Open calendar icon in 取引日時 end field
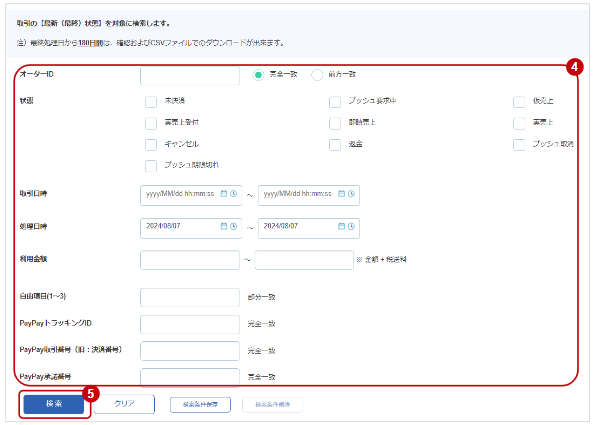Image resolution: width=594 pixels, height=425 pixels. [x=341, y=194]
